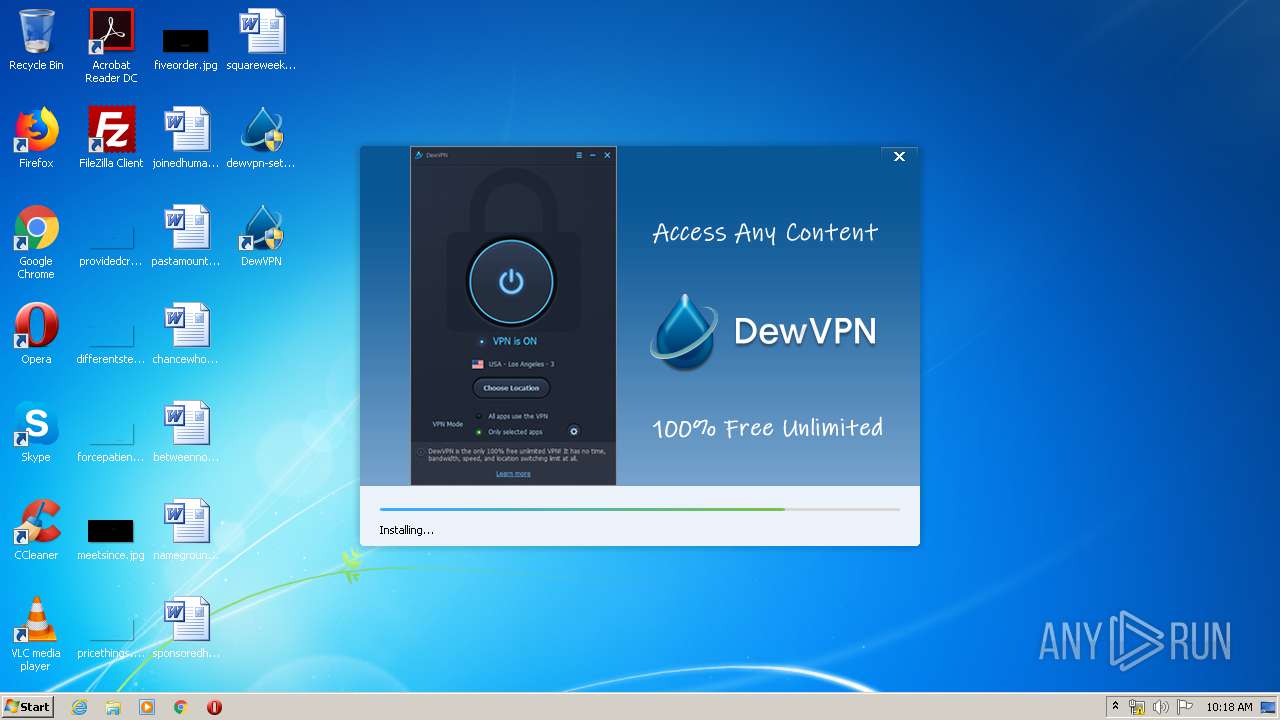Click Choose Location in the preview

(511, 388)
